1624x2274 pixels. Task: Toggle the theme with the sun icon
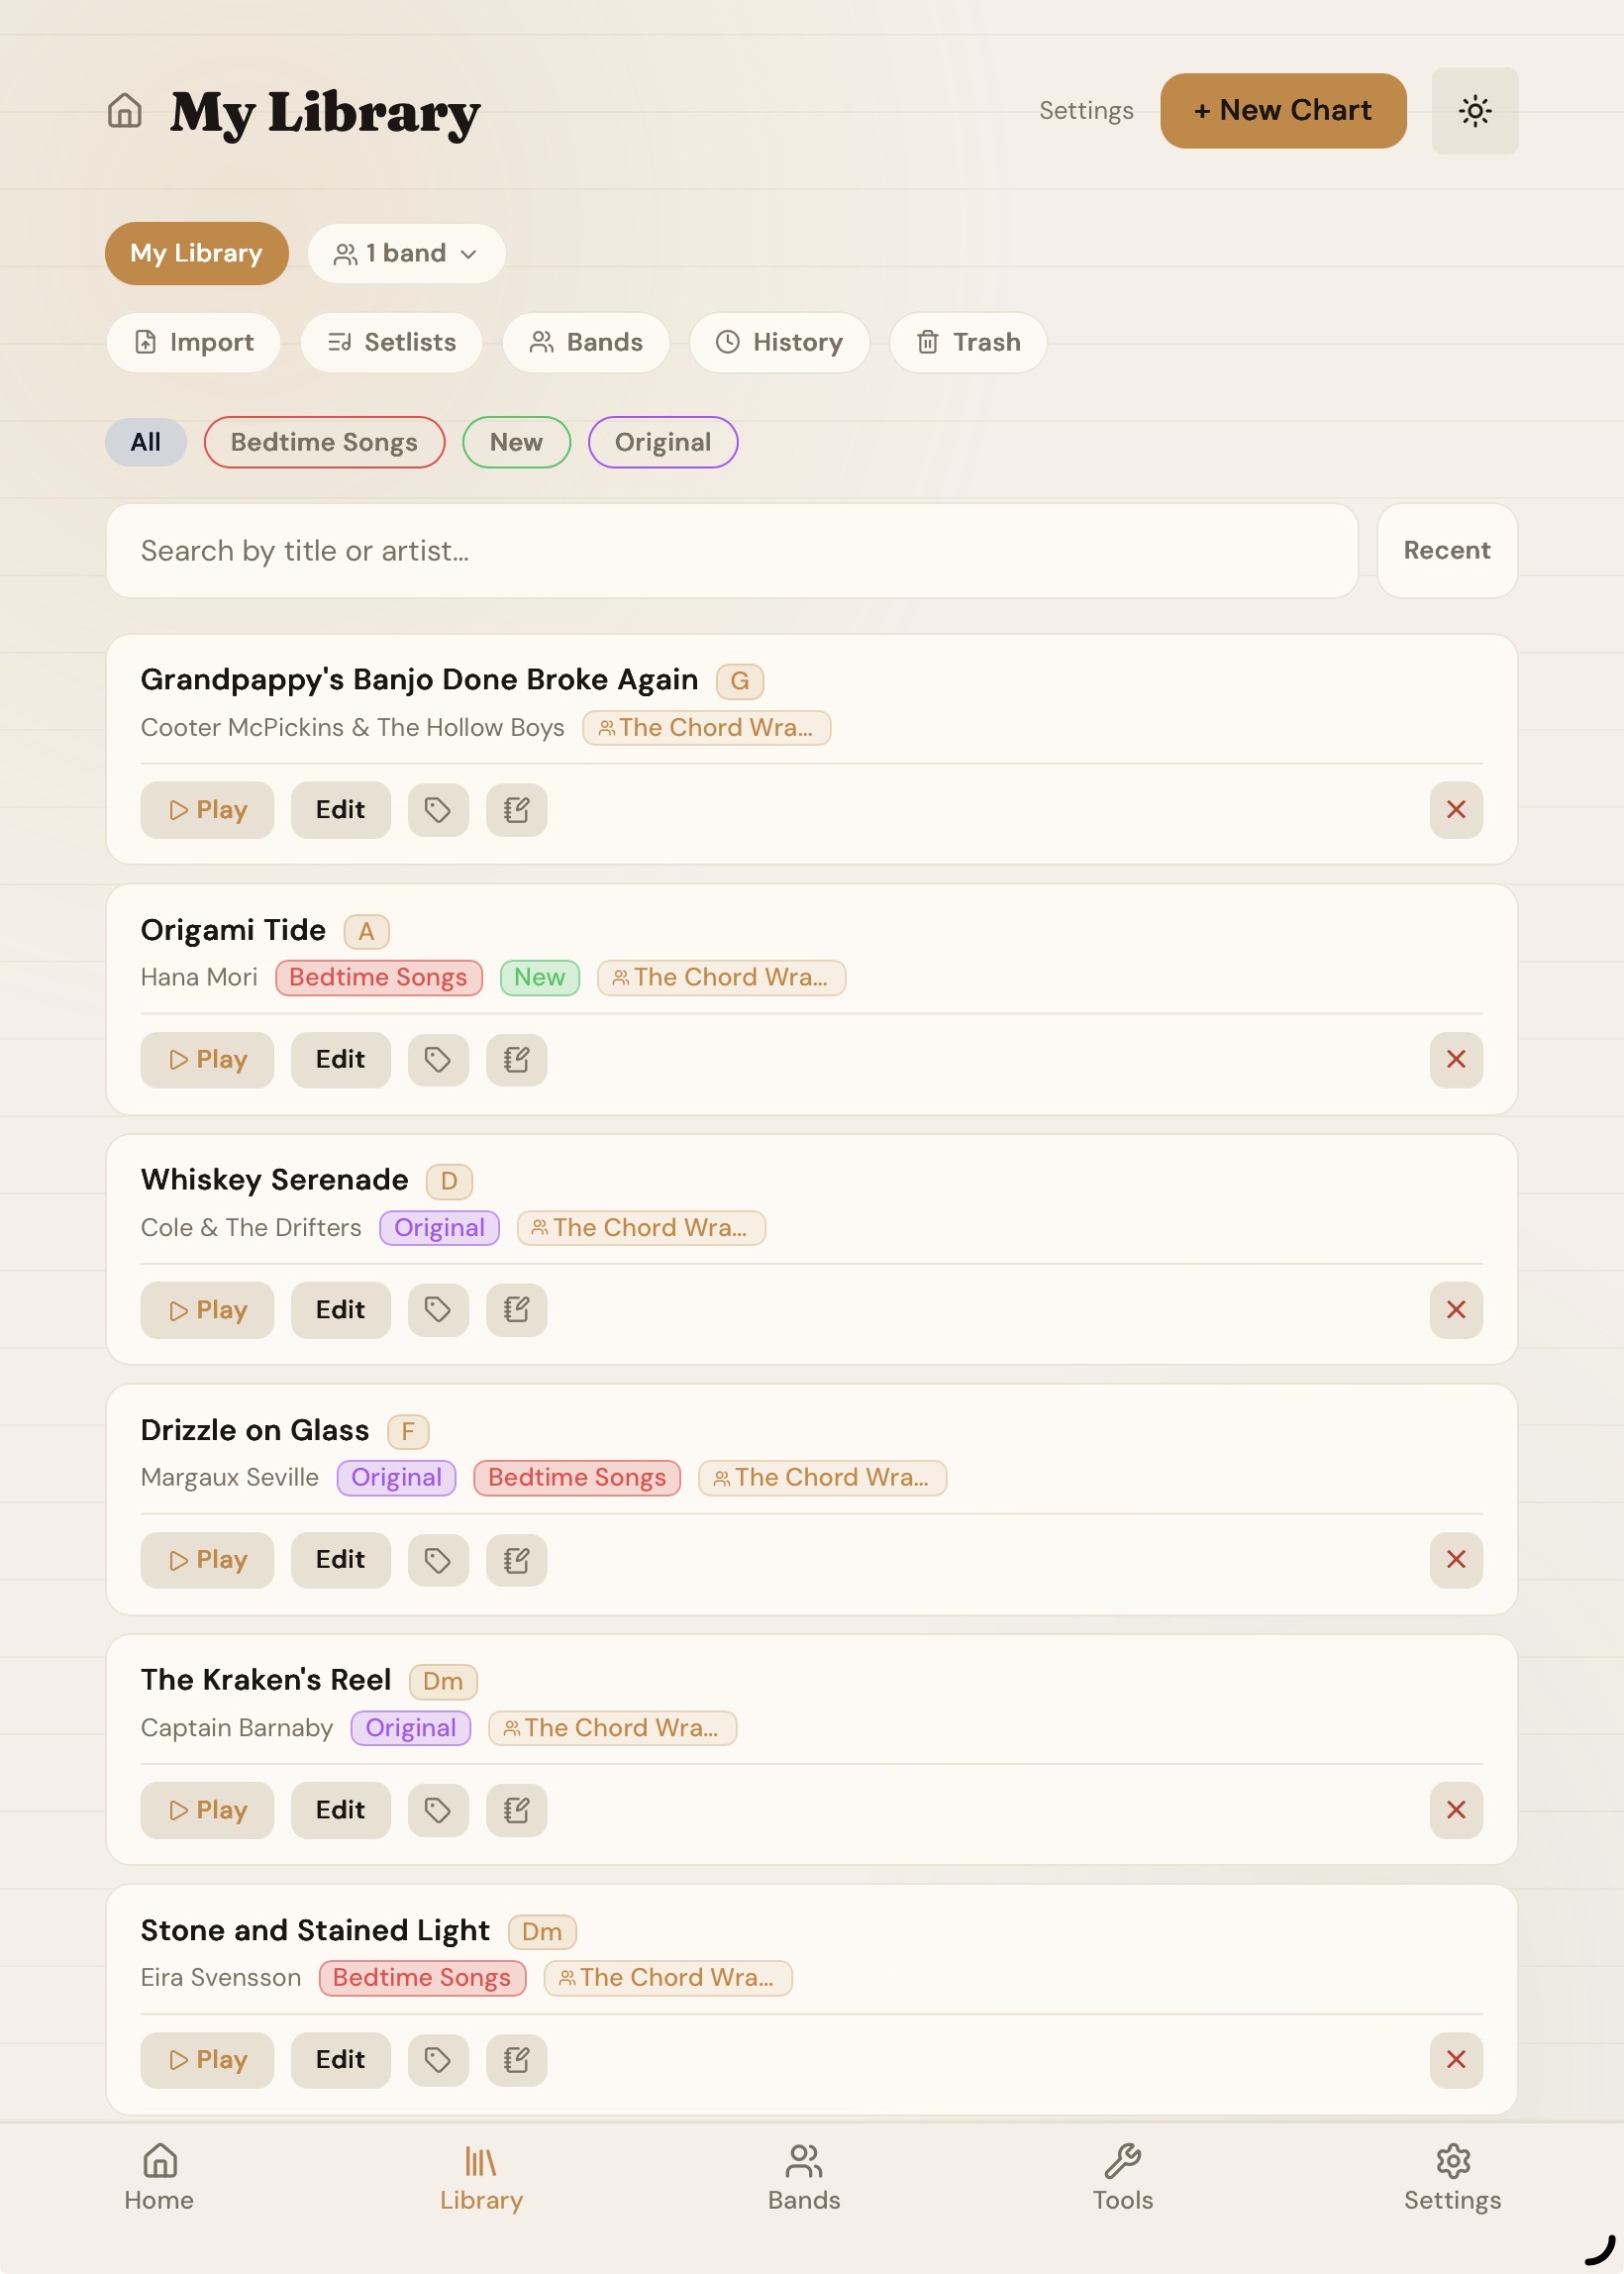[1475, 111]
